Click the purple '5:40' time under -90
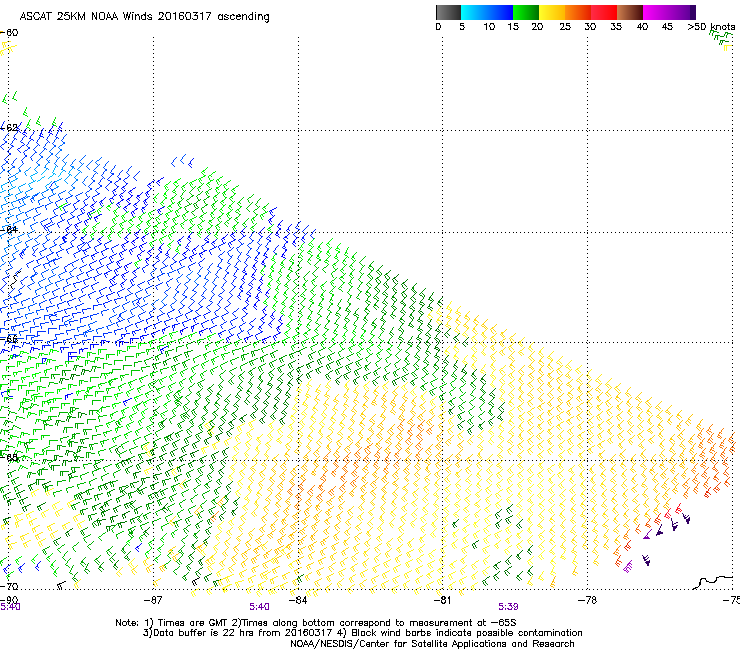Screen dimensions: 740x650 [x=10, y=607]
